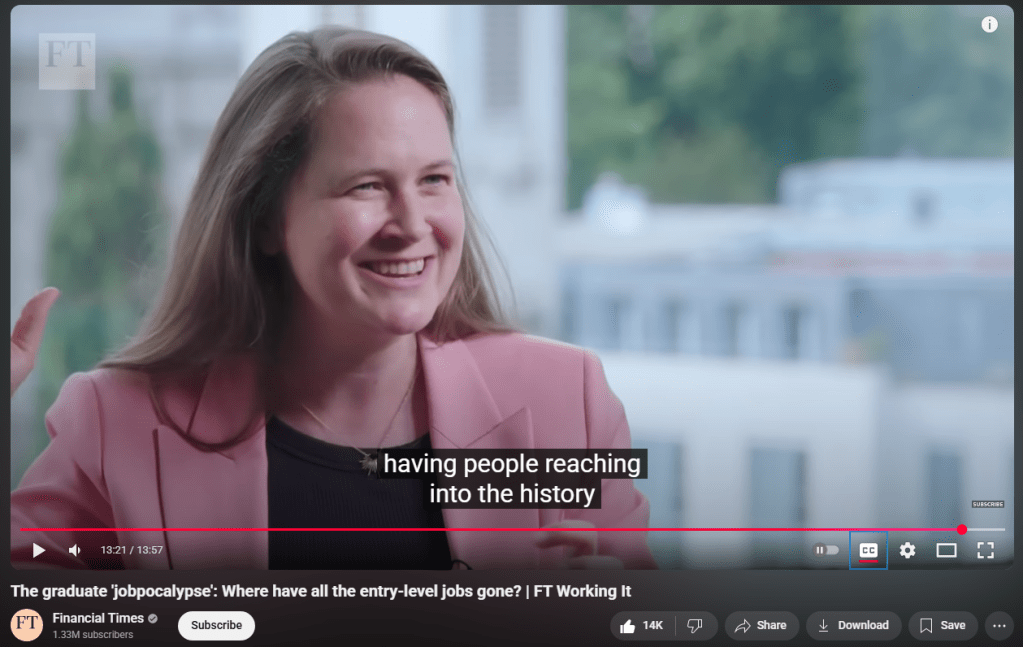This screenshot has width=1023, height=647.
Task: Save the video to a playlist
Action: 942,625
